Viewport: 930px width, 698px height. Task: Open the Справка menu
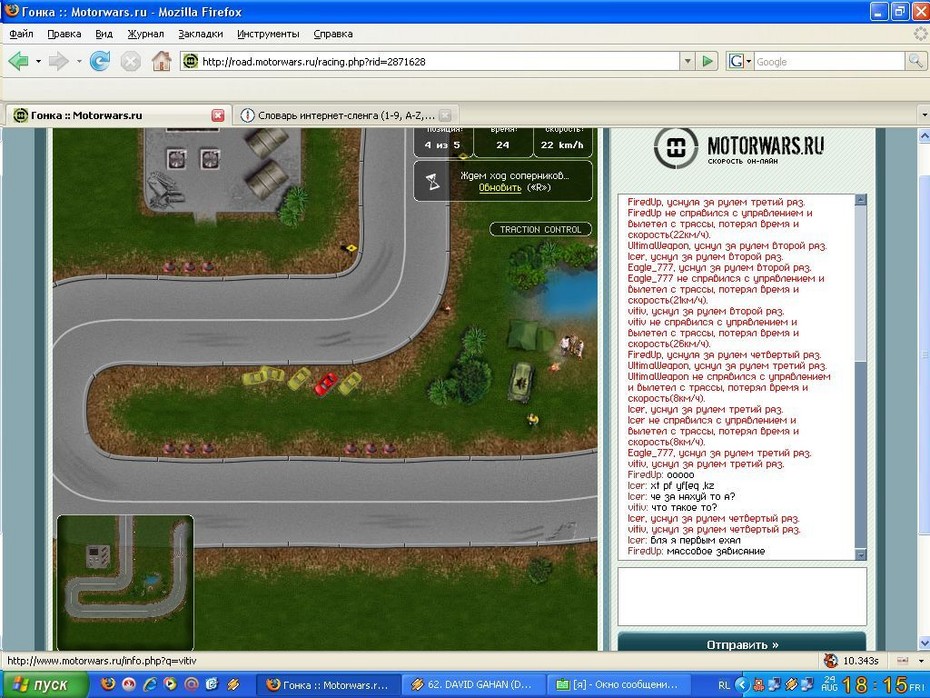tap(333, 34)
